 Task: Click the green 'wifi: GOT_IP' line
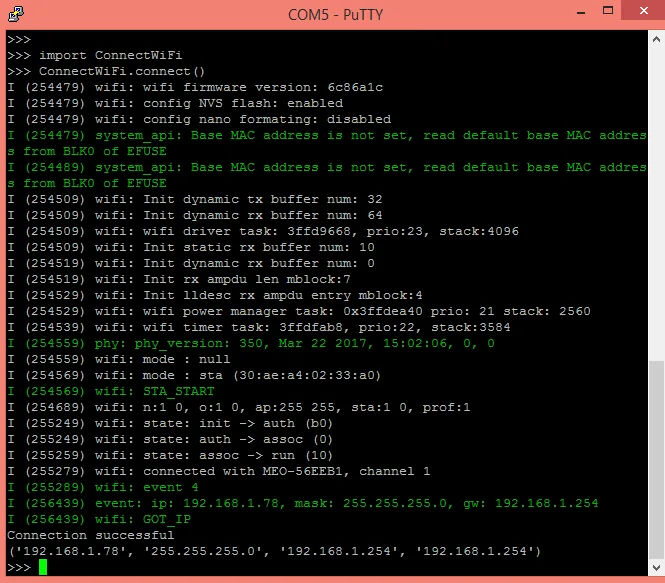tap(99, 519)
